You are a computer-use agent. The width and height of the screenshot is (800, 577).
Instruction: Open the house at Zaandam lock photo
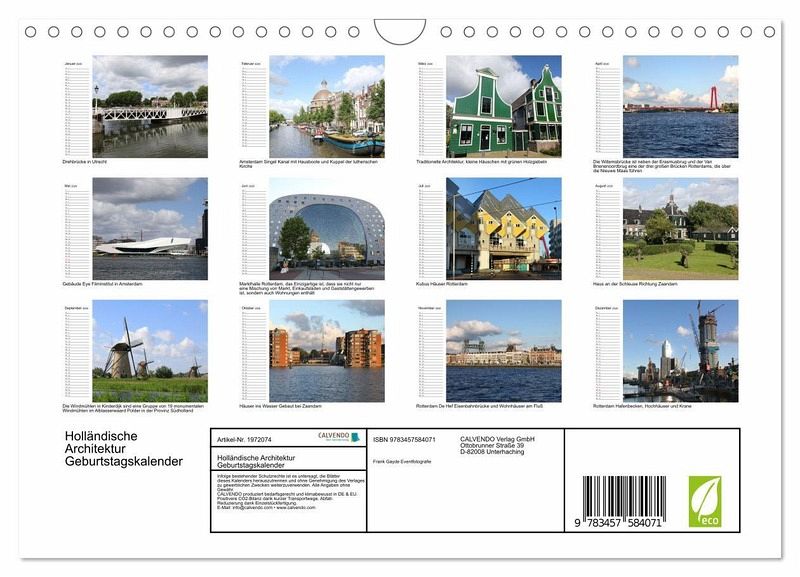[680, 229]
